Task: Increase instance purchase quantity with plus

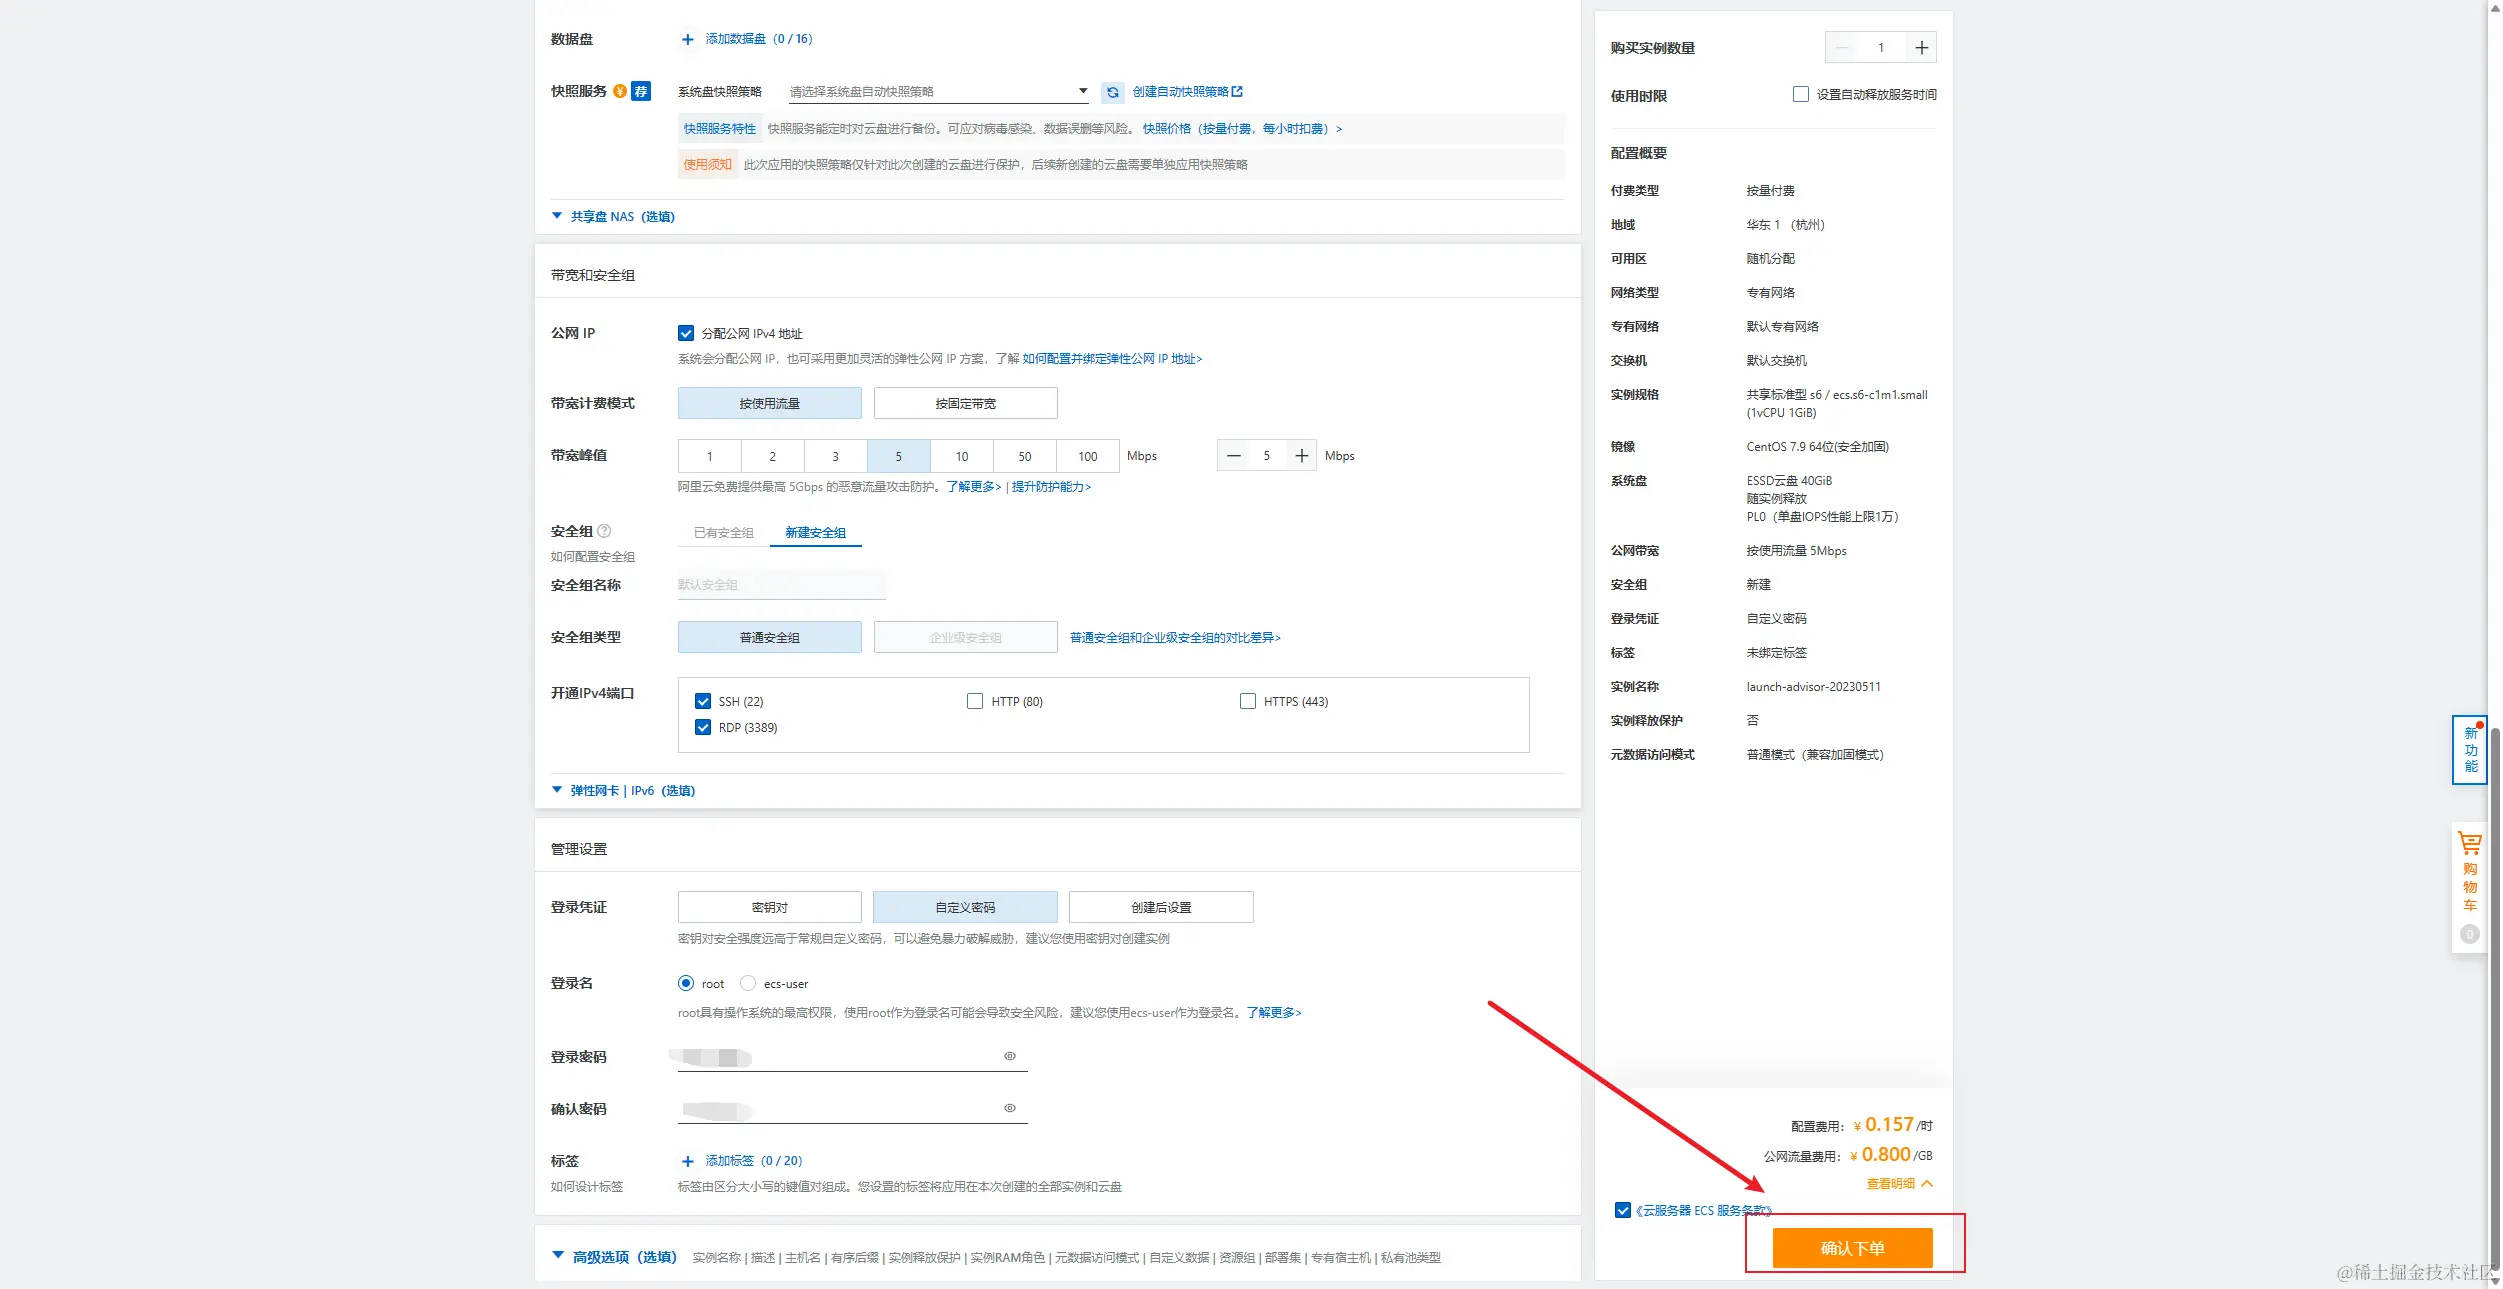Action: point(1921,48)
